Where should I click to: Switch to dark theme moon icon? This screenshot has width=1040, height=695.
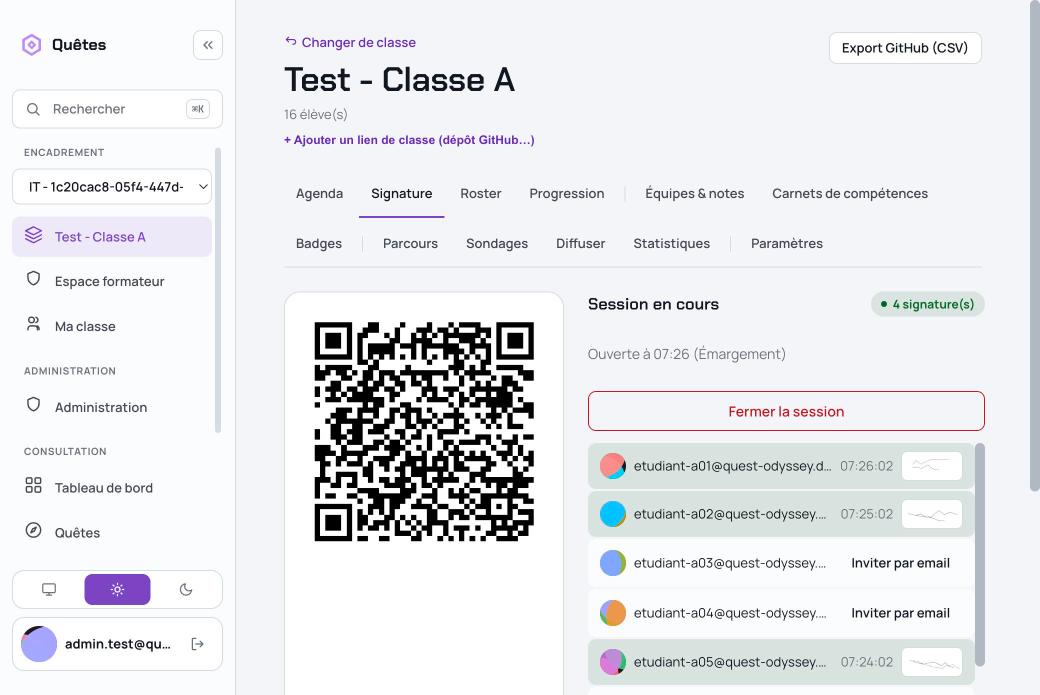tap(186, 590)
